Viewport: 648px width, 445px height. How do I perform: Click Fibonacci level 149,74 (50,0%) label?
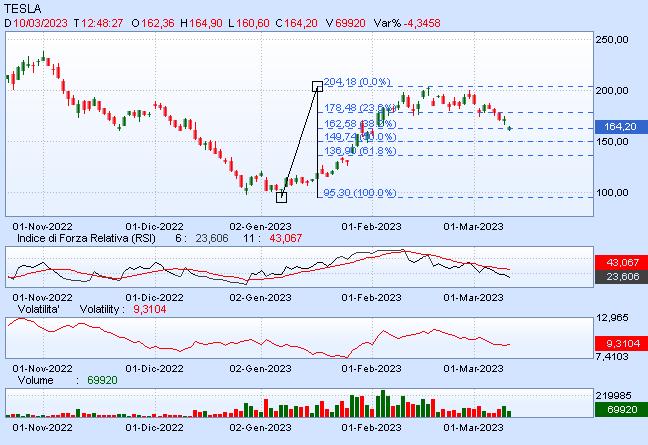coord(360,137)
